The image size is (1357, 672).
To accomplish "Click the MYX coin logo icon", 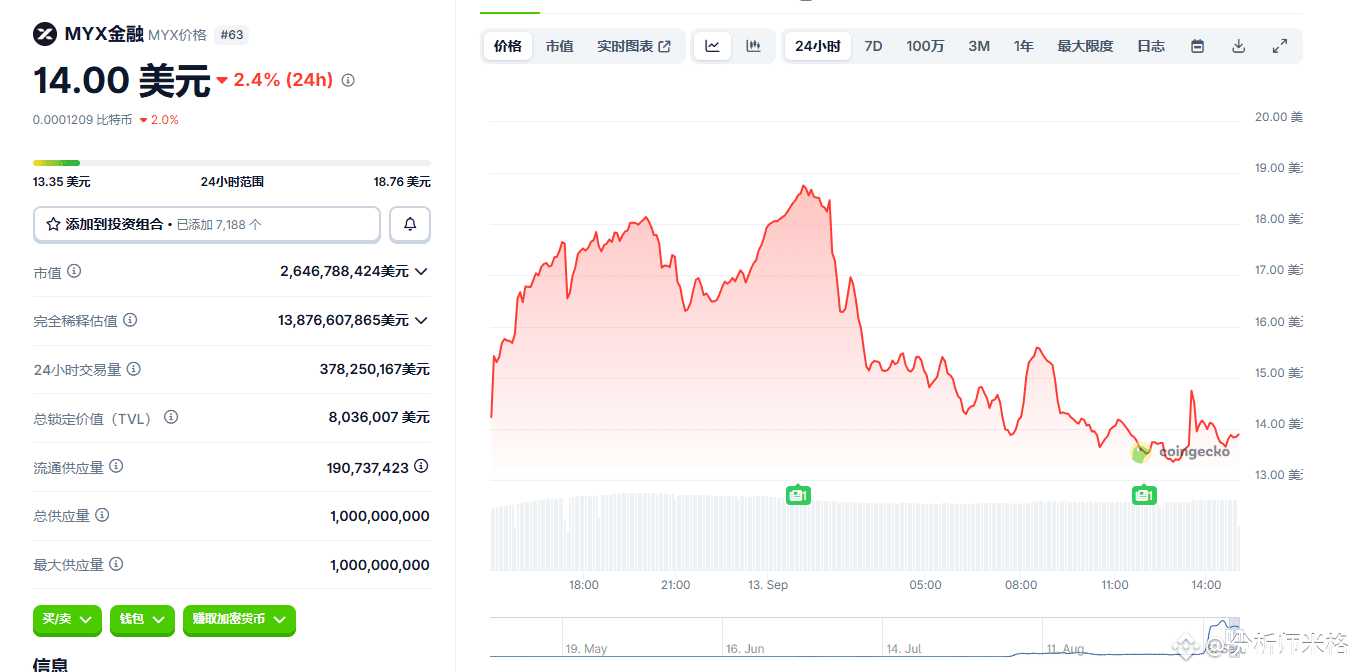I will pyautogui.click(x=45, y=34).
